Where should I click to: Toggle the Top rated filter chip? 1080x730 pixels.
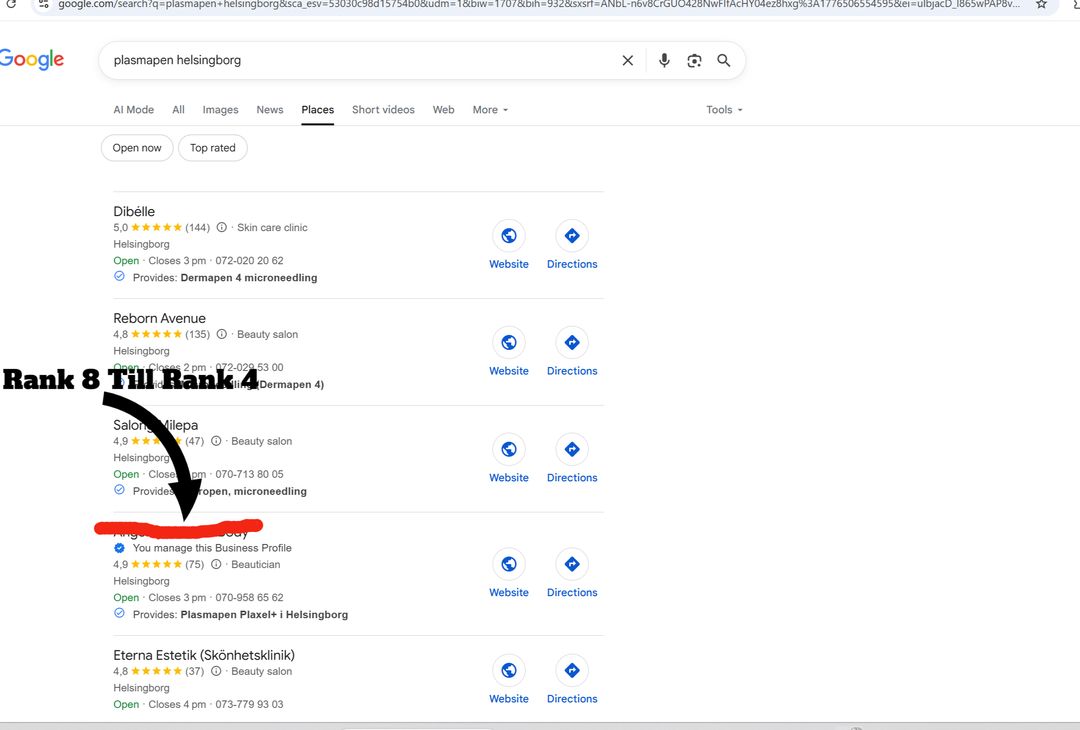pos(213,148)
